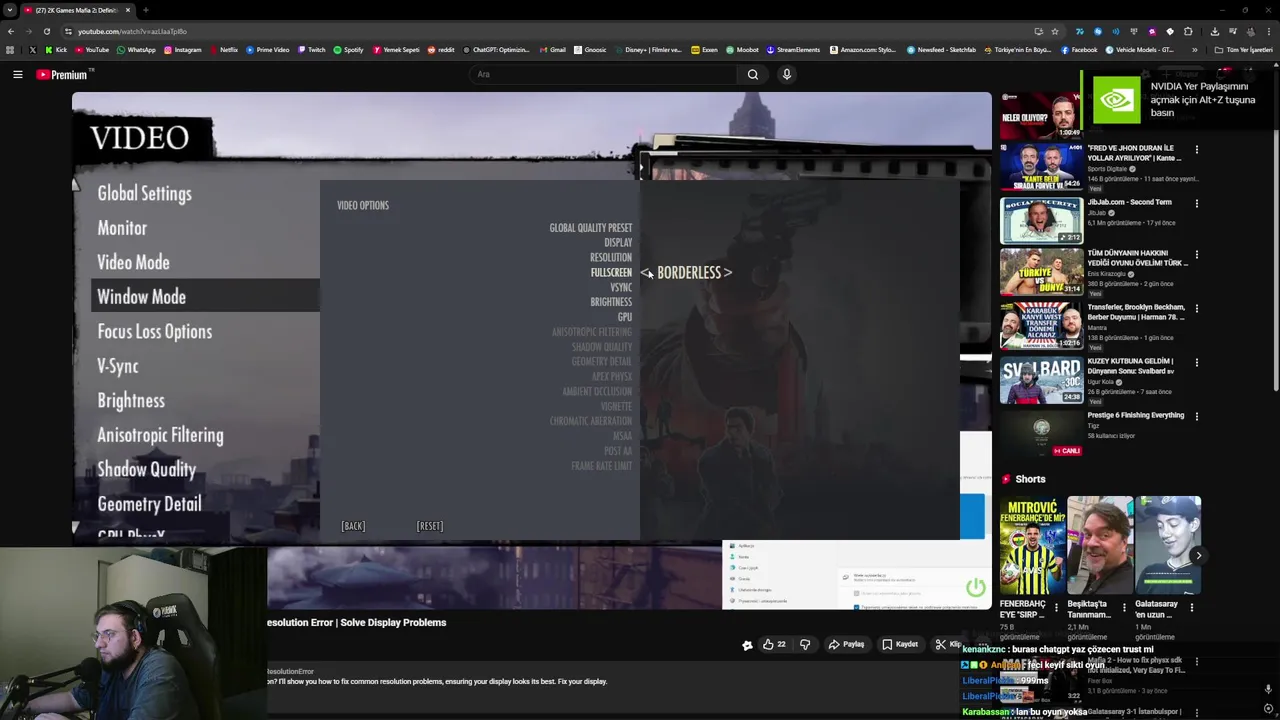Image resolution: width=1280 pixels, height=720 pixels.
Task: Click the [BACK] button in video options
Action: (x=353, y=526)
